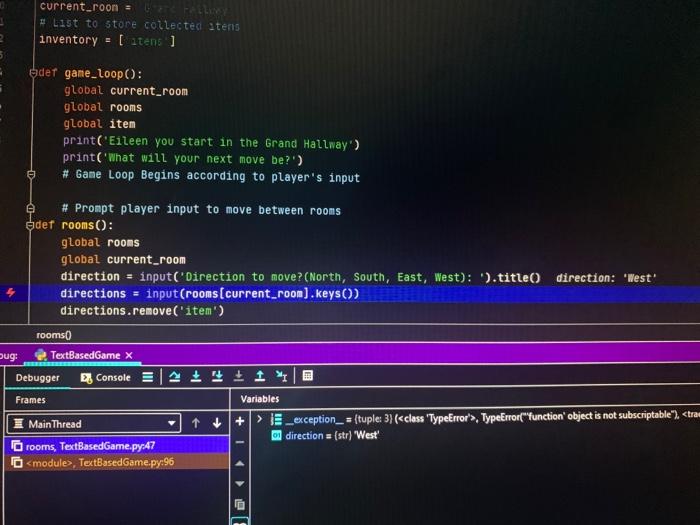This screenshot has height=525, width=700.
Task: Toggle fold marker at Game Loop Begins comment
Action: click(x=31, y=175)
